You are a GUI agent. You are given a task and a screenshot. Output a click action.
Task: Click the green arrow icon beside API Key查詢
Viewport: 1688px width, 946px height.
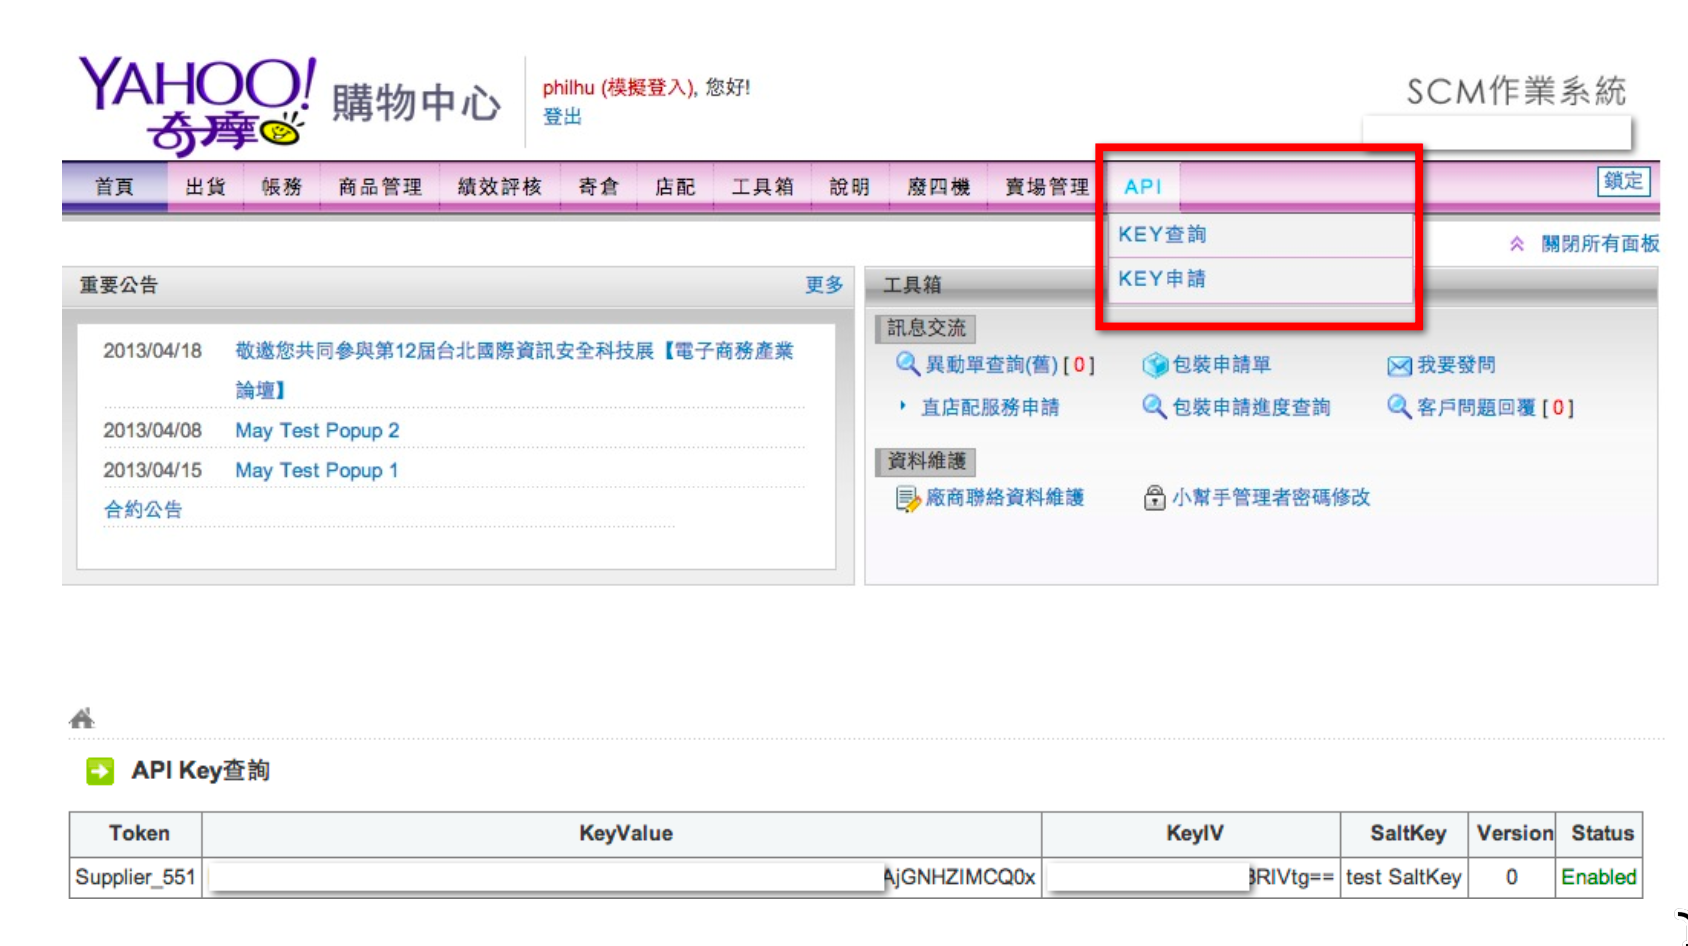click(100, 771)
